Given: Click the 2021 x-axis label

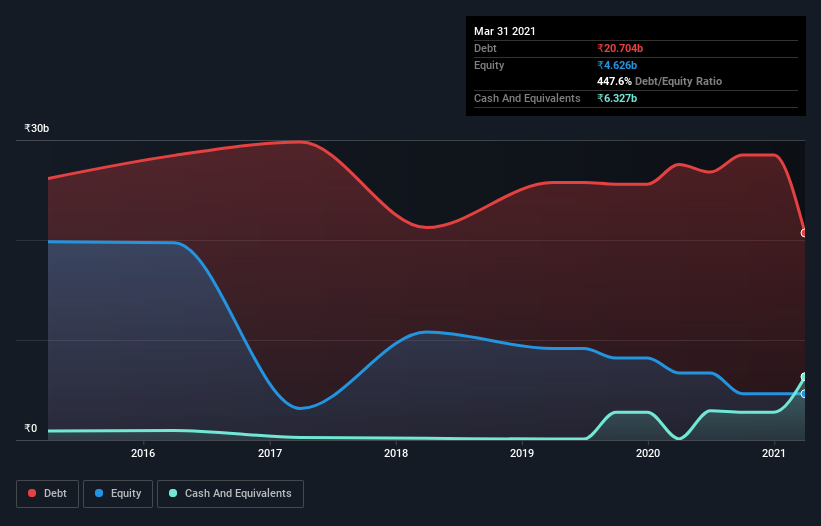Looking at the screenshot, I should (x=774, y=453).
